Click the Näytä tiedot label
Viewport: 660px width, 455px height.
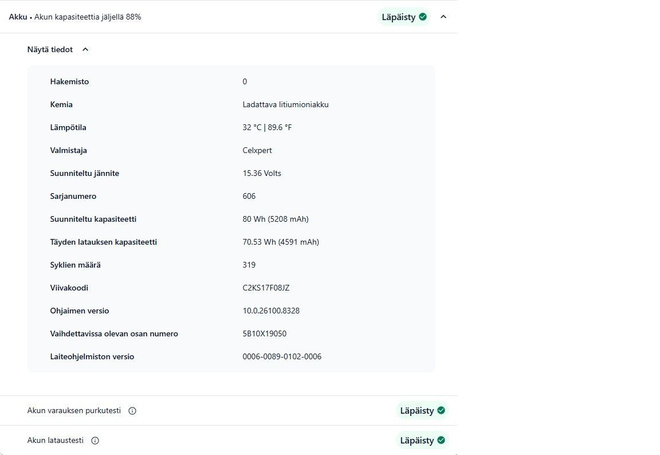[x=50, y=50]
